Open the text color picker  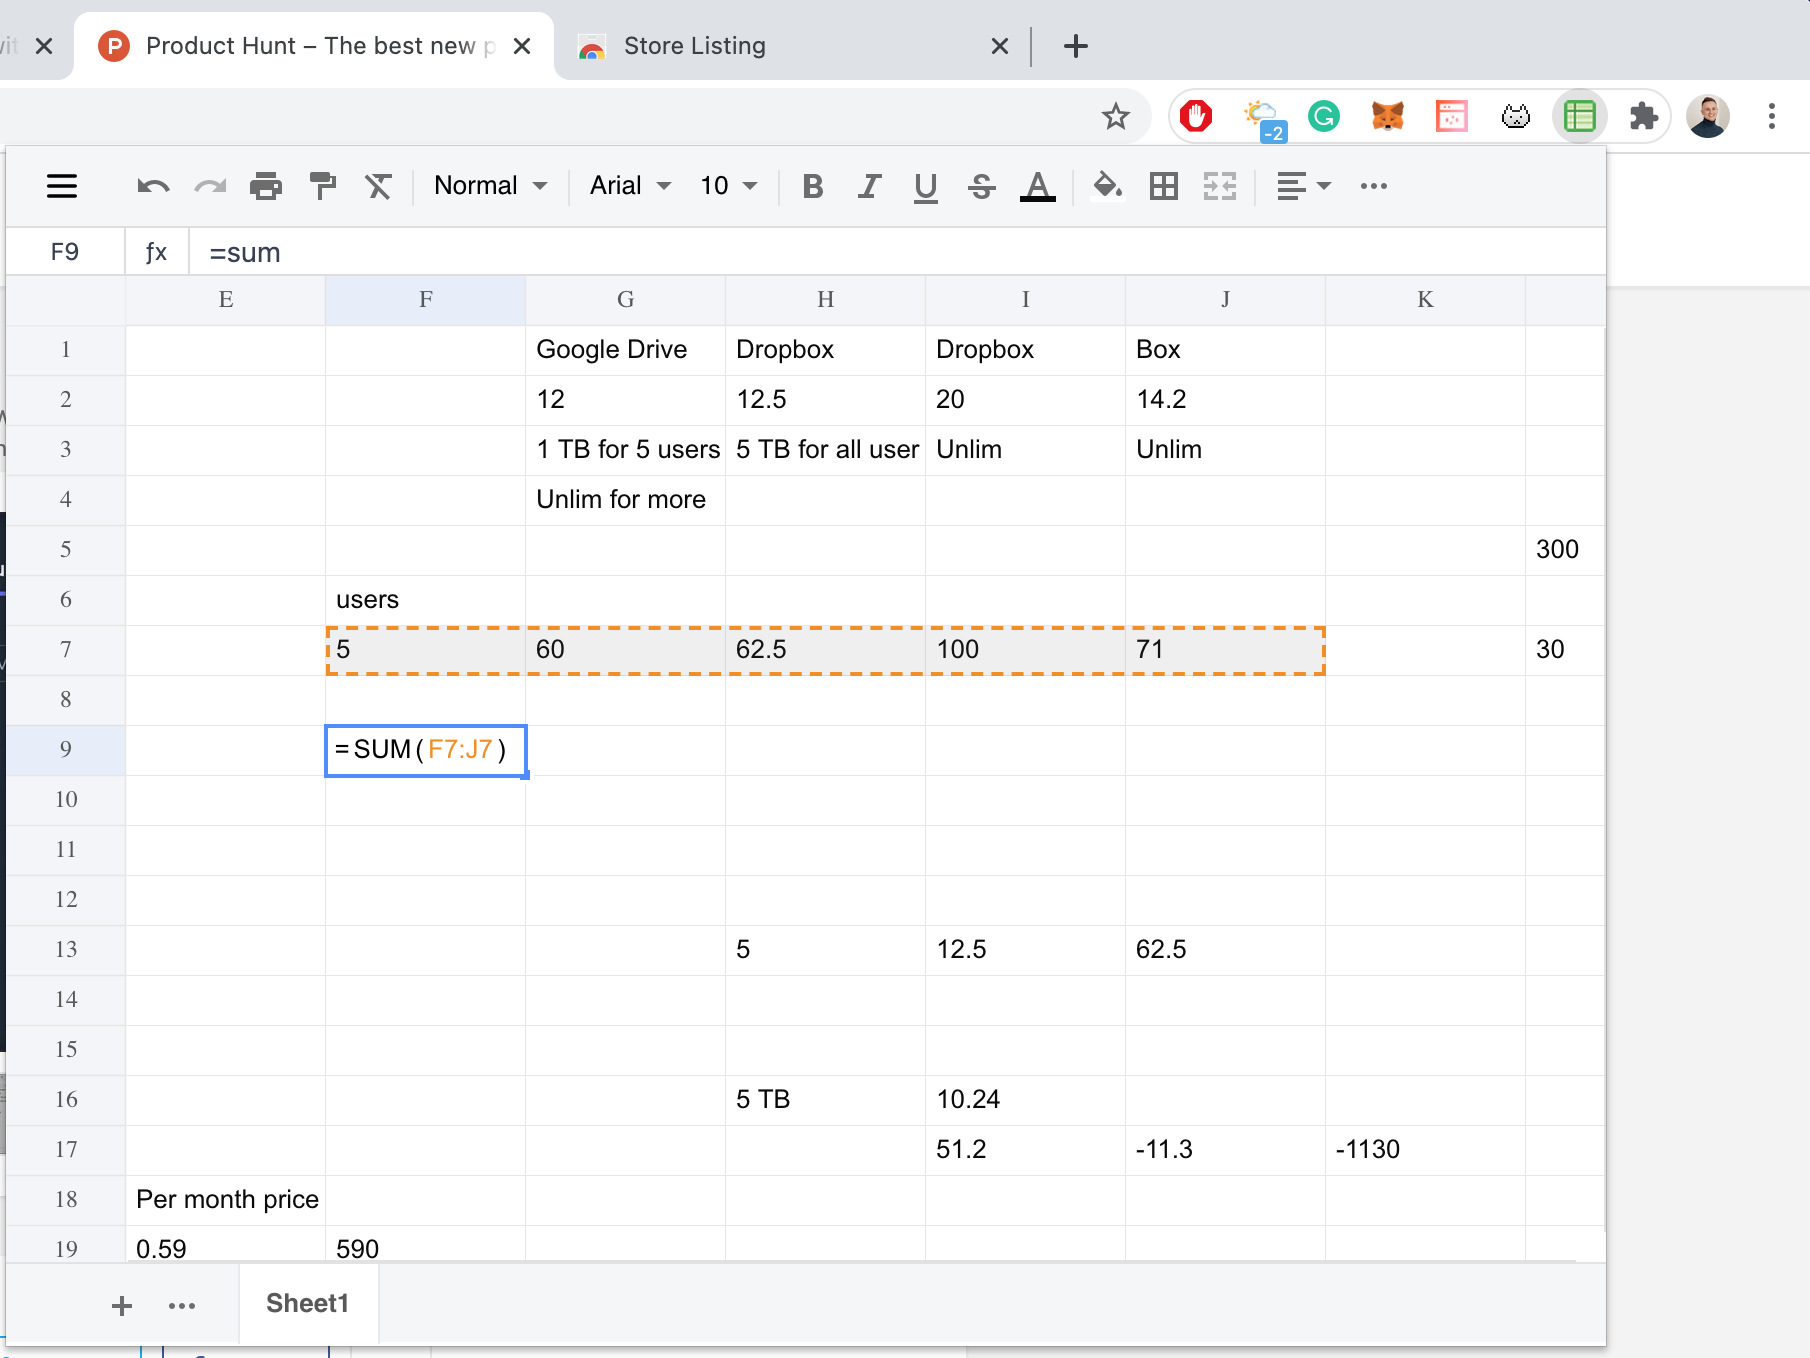click(x=1038, y=187)
